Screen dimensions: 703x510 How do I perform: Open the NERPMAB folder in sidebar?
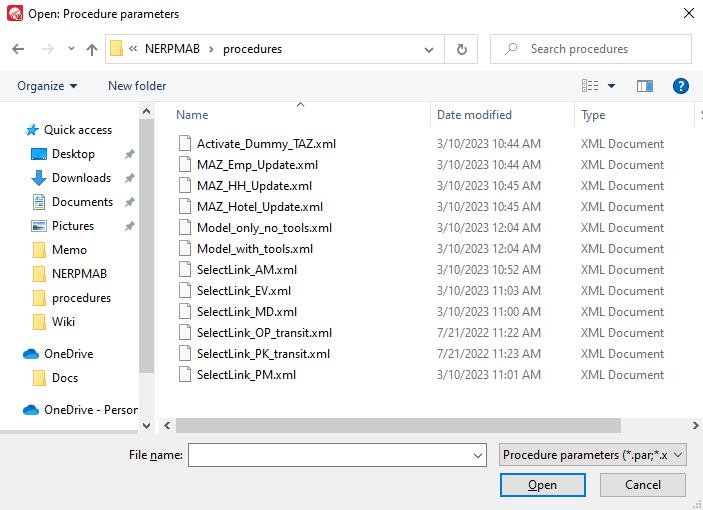point(70,274)
